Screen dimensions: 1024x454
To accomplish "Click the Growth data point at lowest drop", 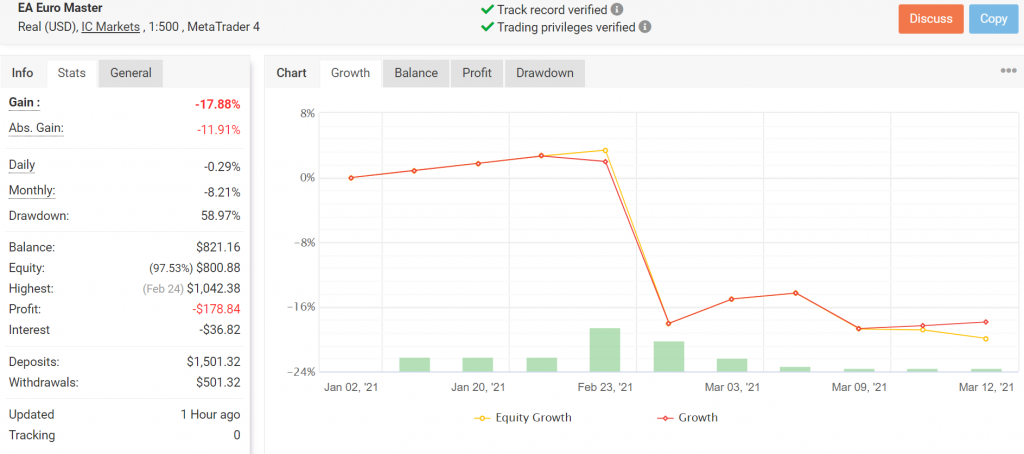I will point(668,323).
